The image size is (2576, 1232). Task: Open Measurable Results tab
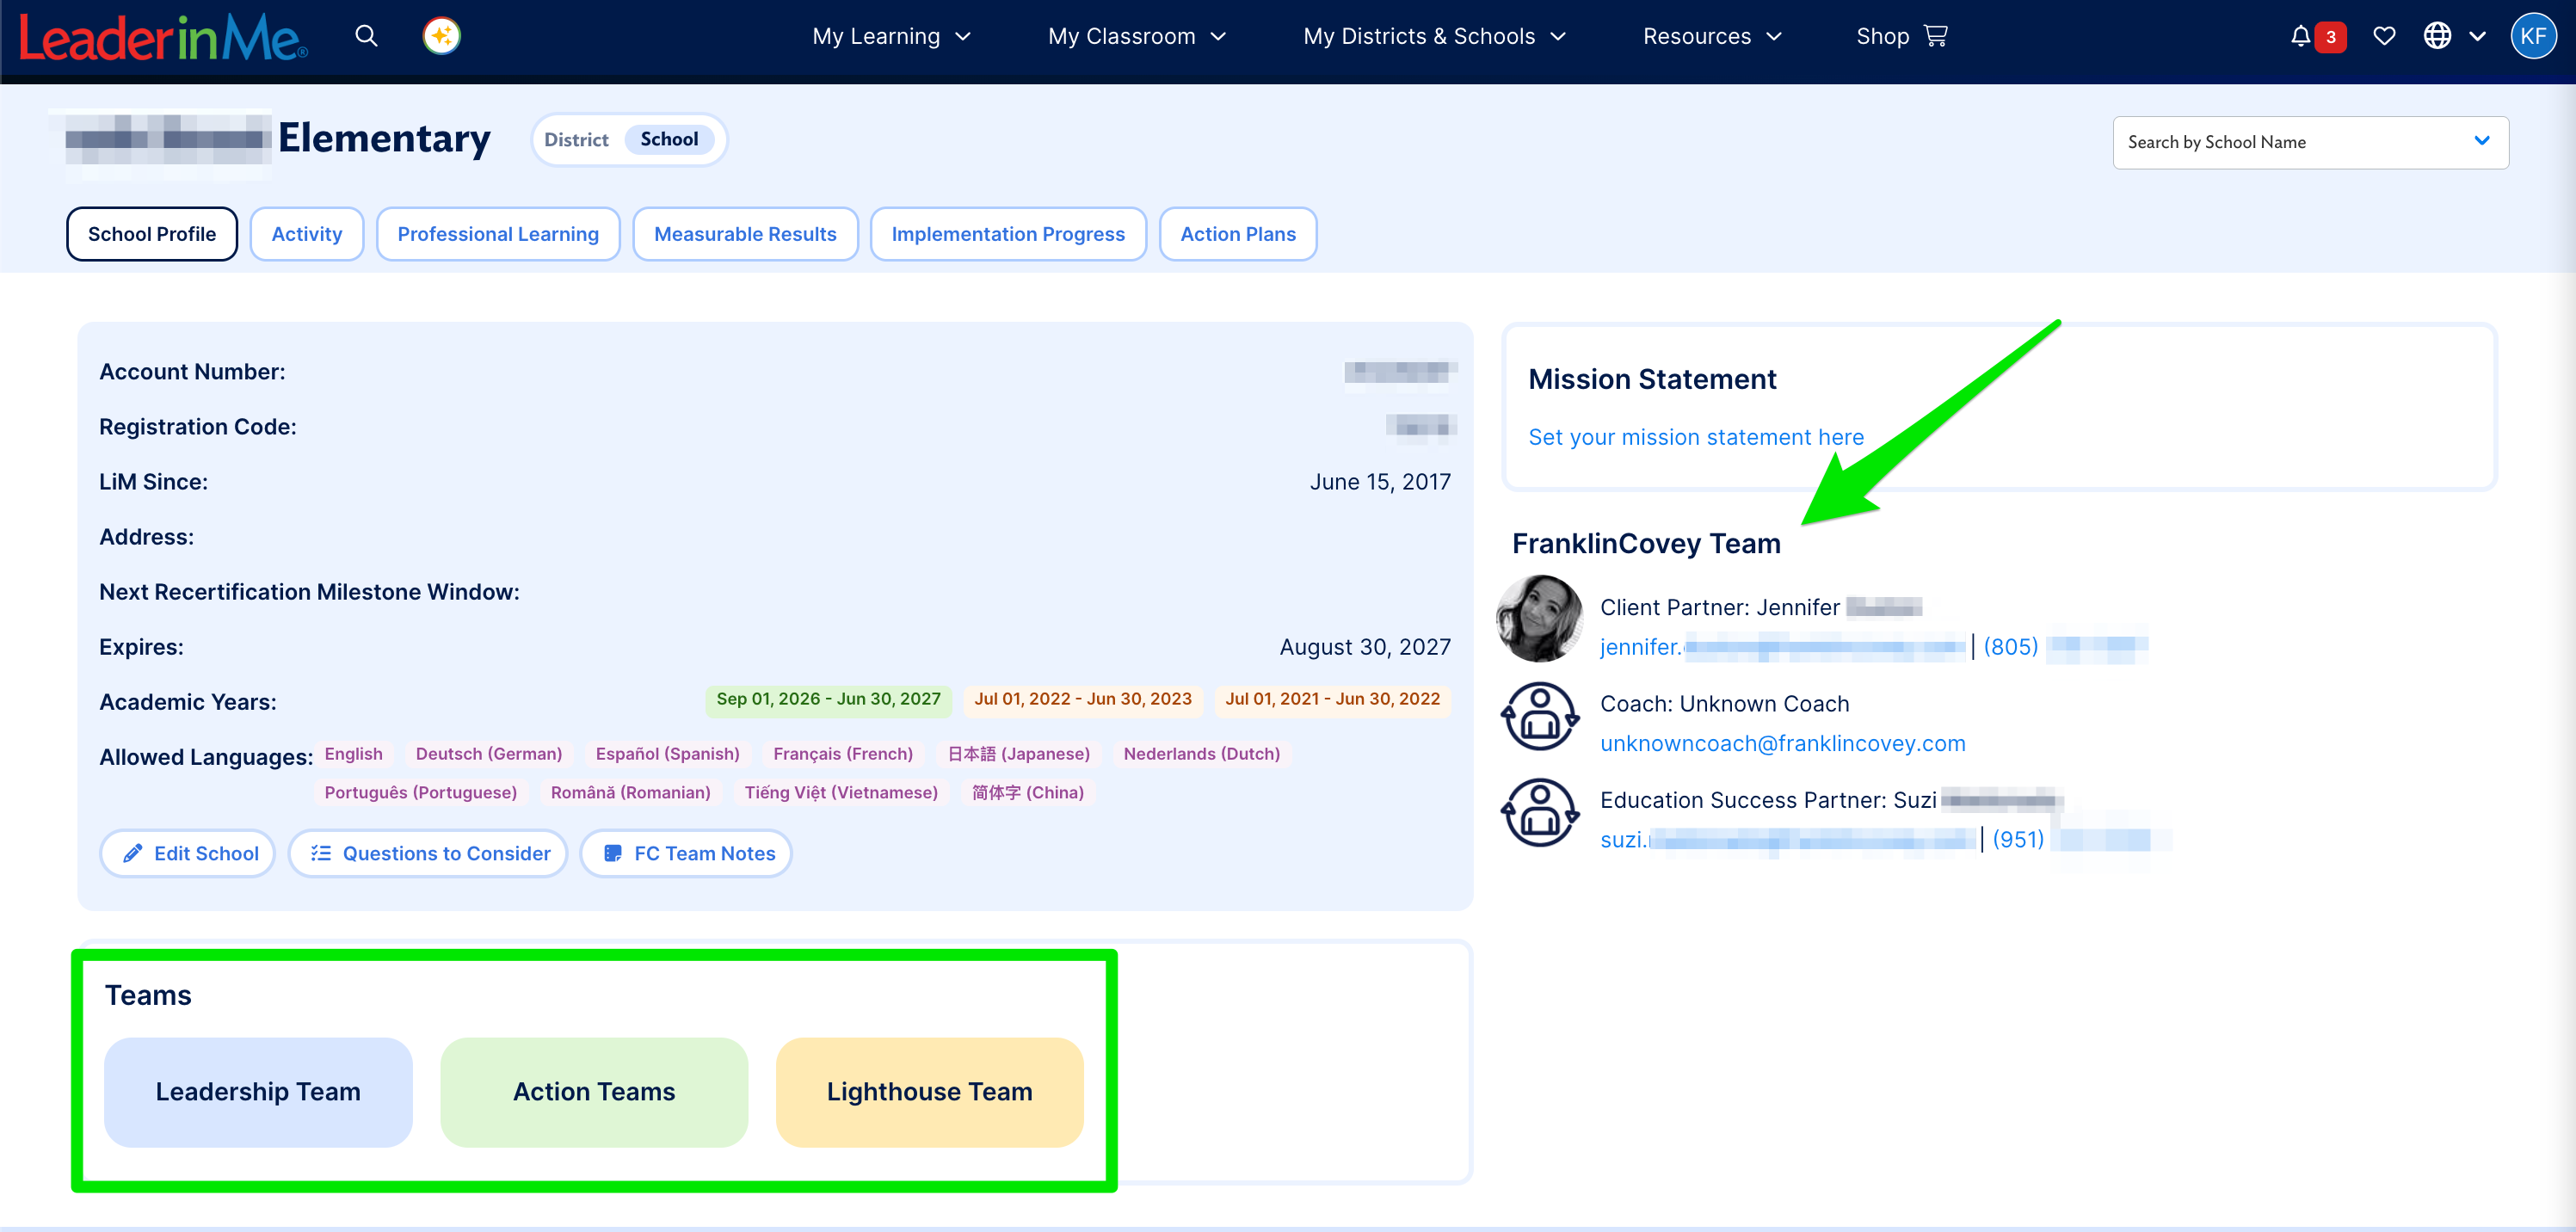click(x=745, y=234)
